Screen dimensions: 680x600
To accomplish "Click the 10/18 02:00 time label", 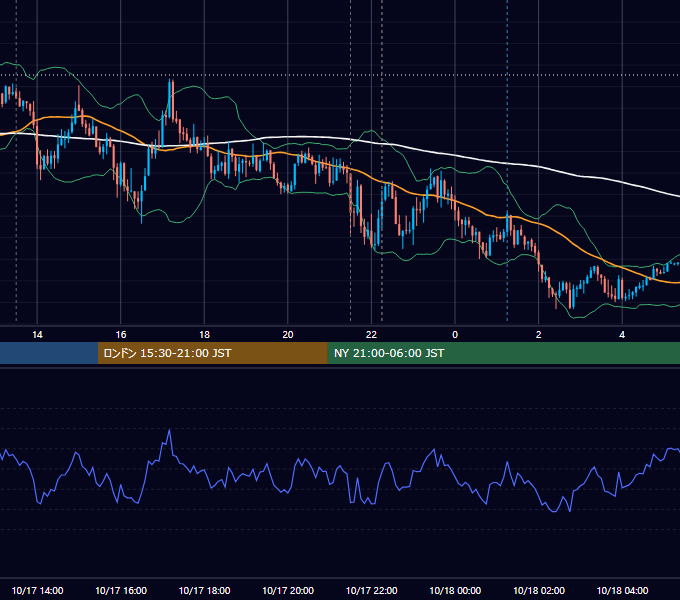I will click(539, 590).
